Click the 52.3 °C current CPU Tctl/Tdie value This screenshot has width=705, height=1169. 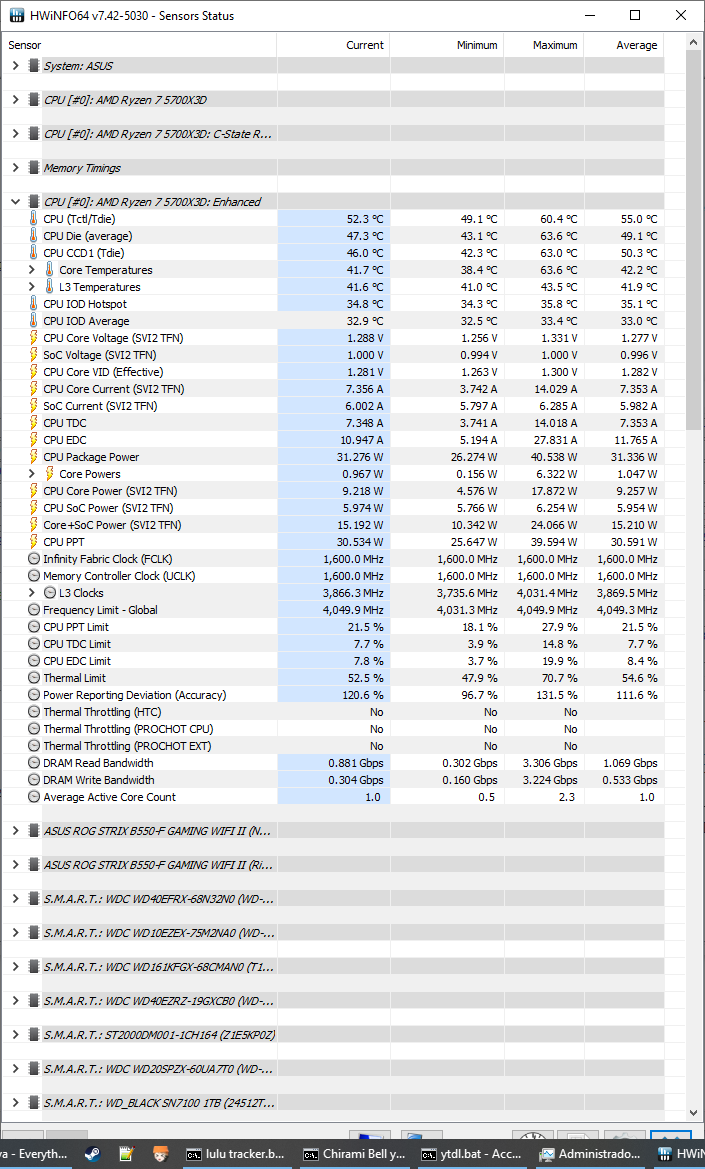pos(365,218)
